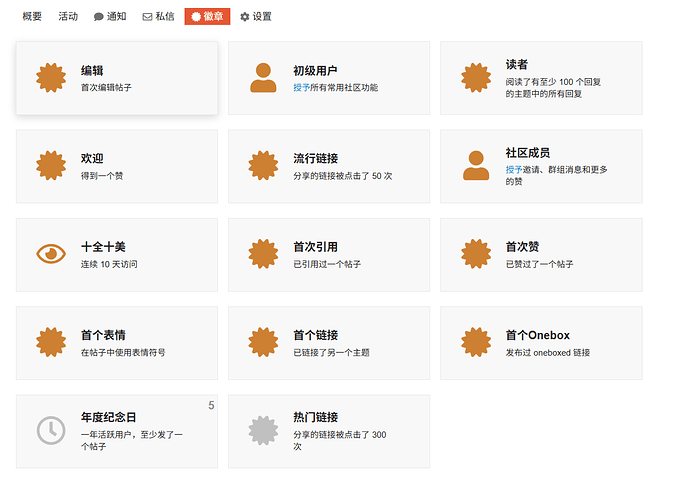This screenshot has height=486, width=690.
Task: Open the 年度纪念日 badge title
Action: (x=108, y=417)
